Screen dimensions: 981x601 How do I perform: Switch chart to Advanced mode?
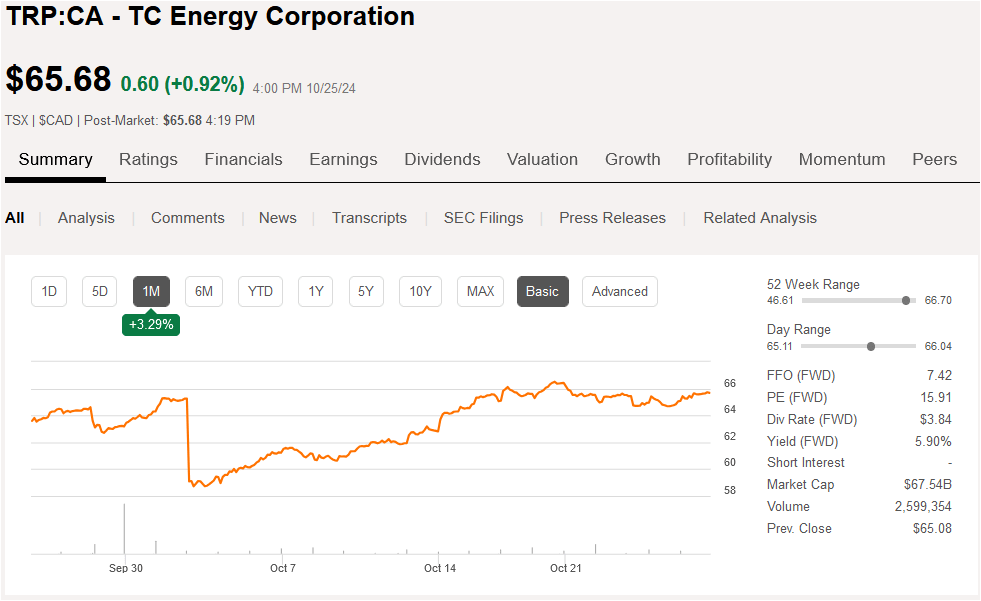619,291
